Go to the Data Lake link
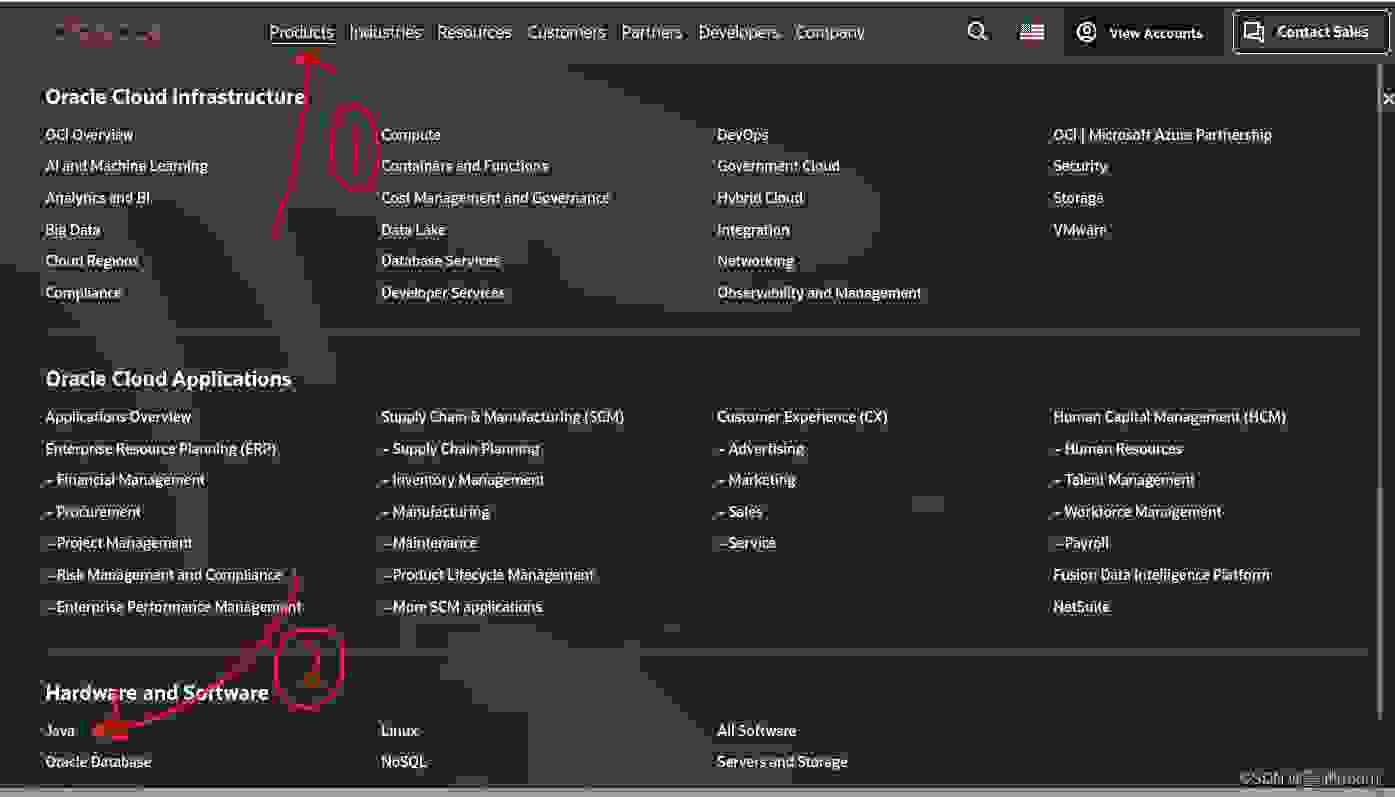The width and height of the screenshot is (1395, 797). point(413,229)
